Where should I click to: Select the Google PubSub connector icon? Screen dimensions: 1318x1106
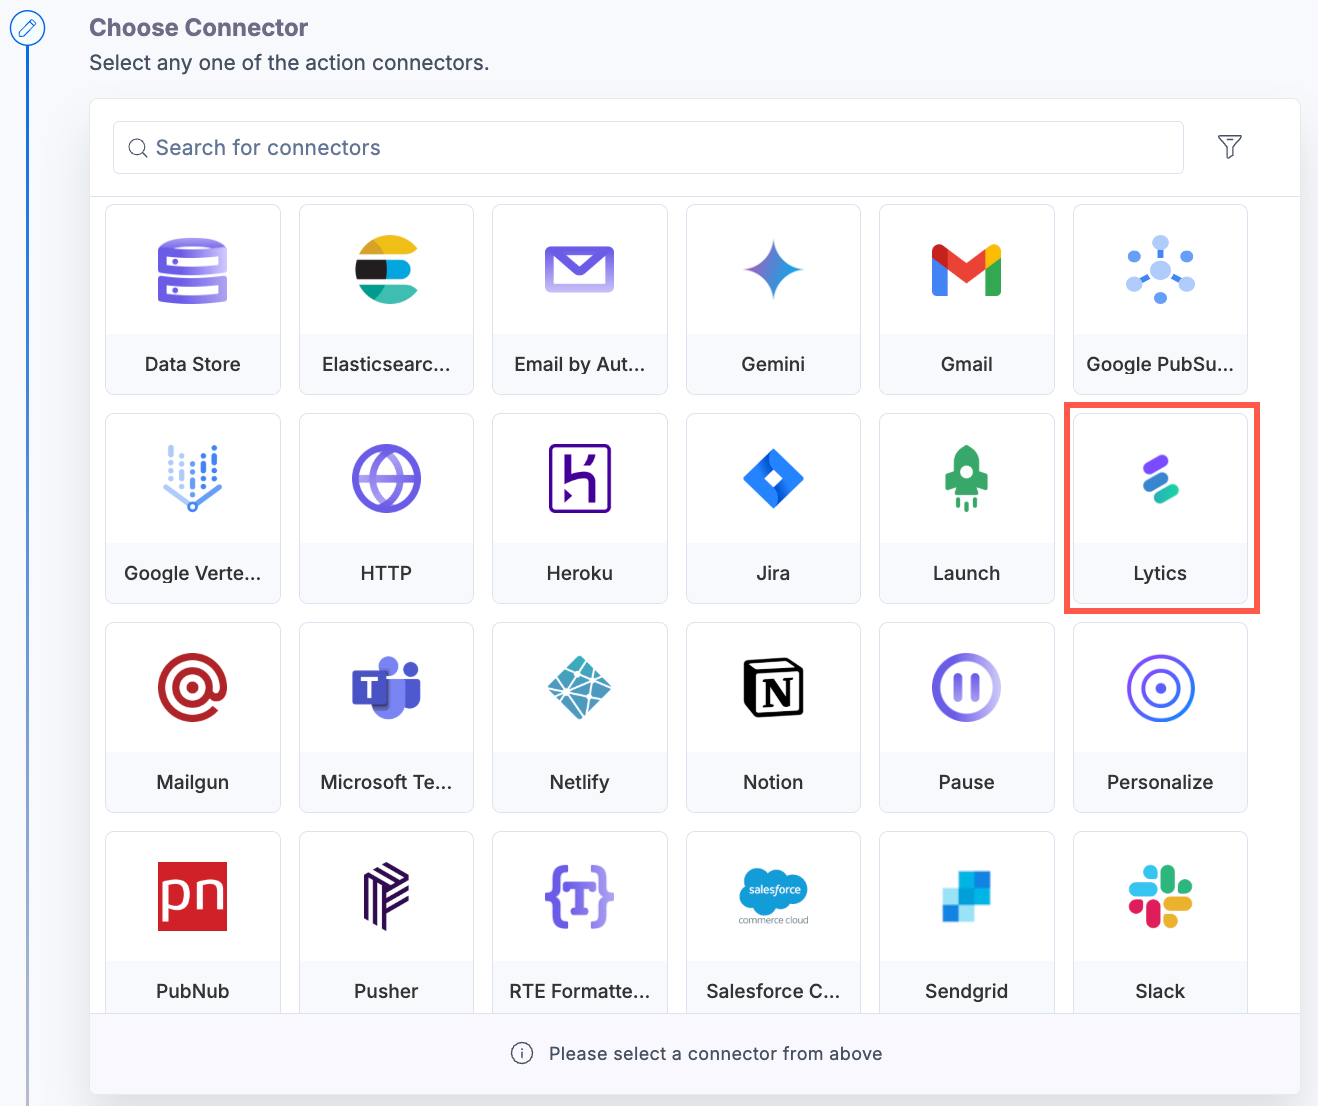pyautogui.click(x=1160, y=270)
